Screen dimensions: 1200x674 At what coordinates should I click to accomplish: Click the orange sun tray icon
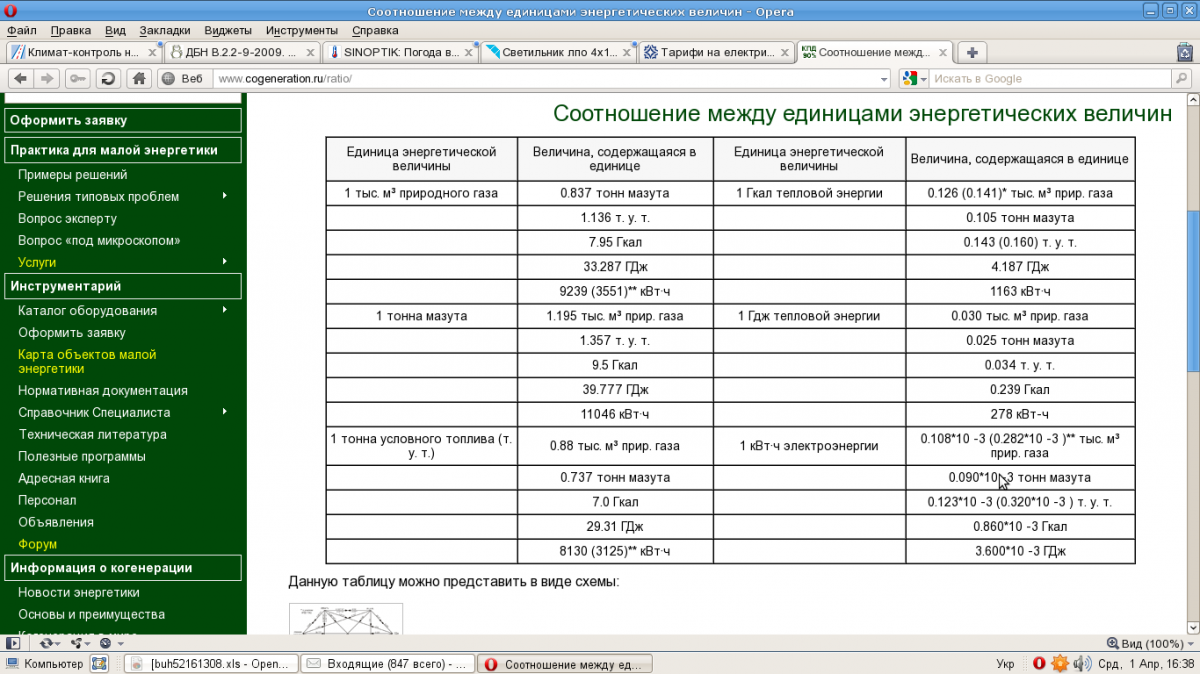[1059, 663]
